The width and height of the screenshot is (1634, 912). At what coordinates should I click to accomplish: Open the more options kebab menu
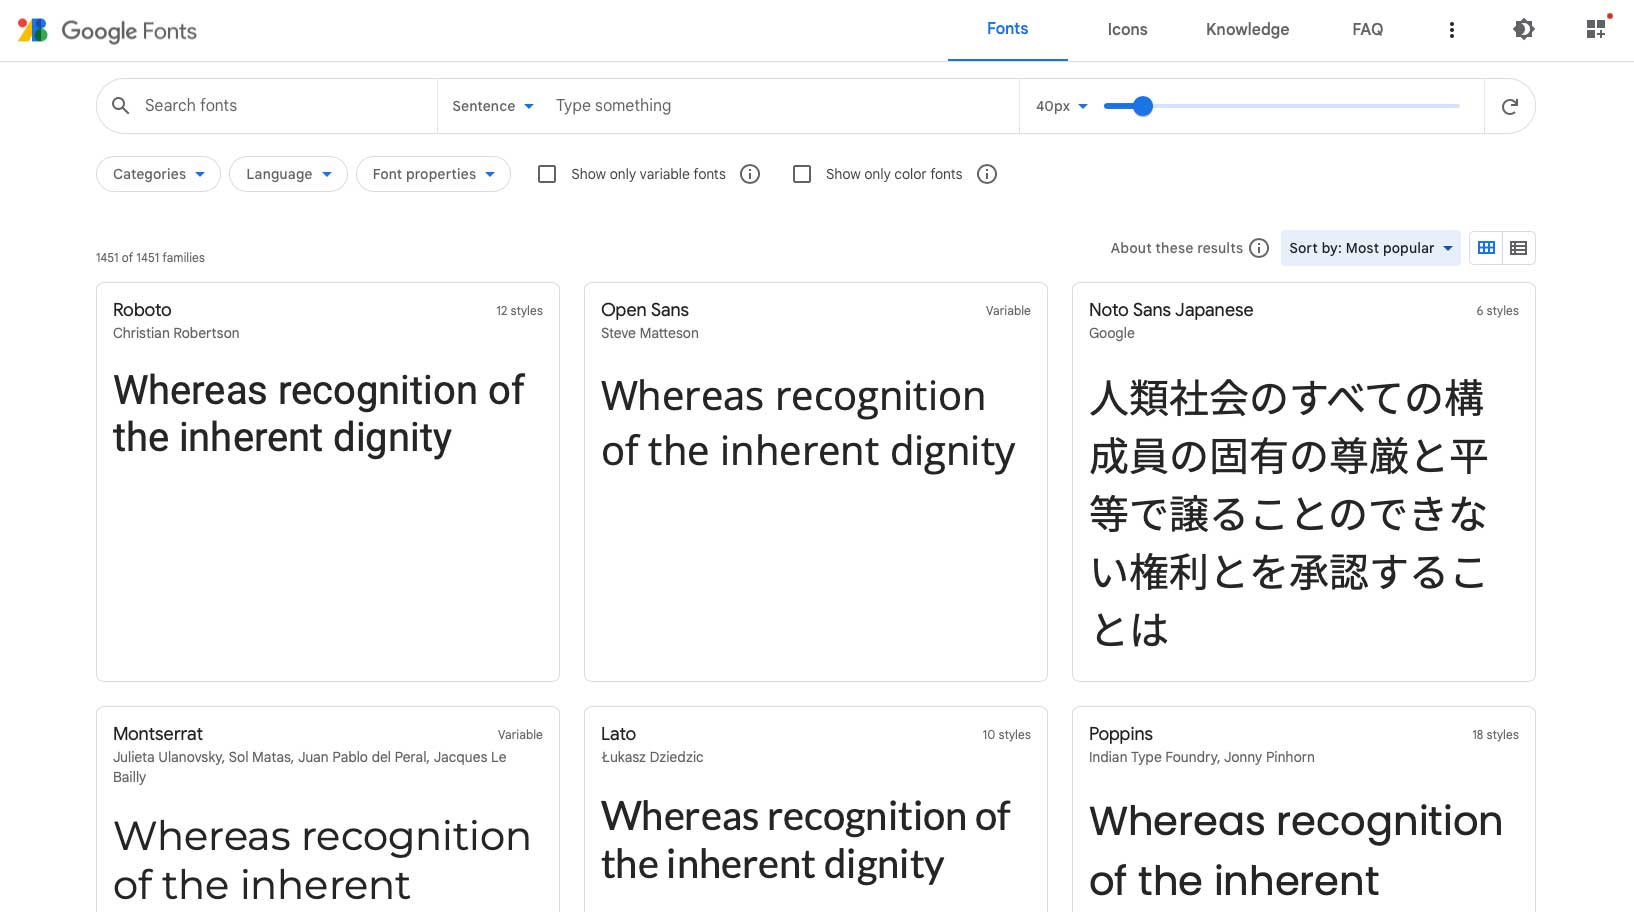(x=1452, y=30)
